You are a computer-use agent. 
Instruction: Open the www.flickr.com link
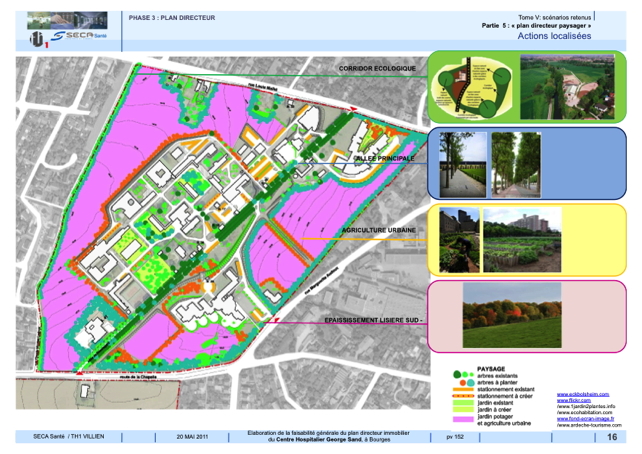[x=571, y=401]
